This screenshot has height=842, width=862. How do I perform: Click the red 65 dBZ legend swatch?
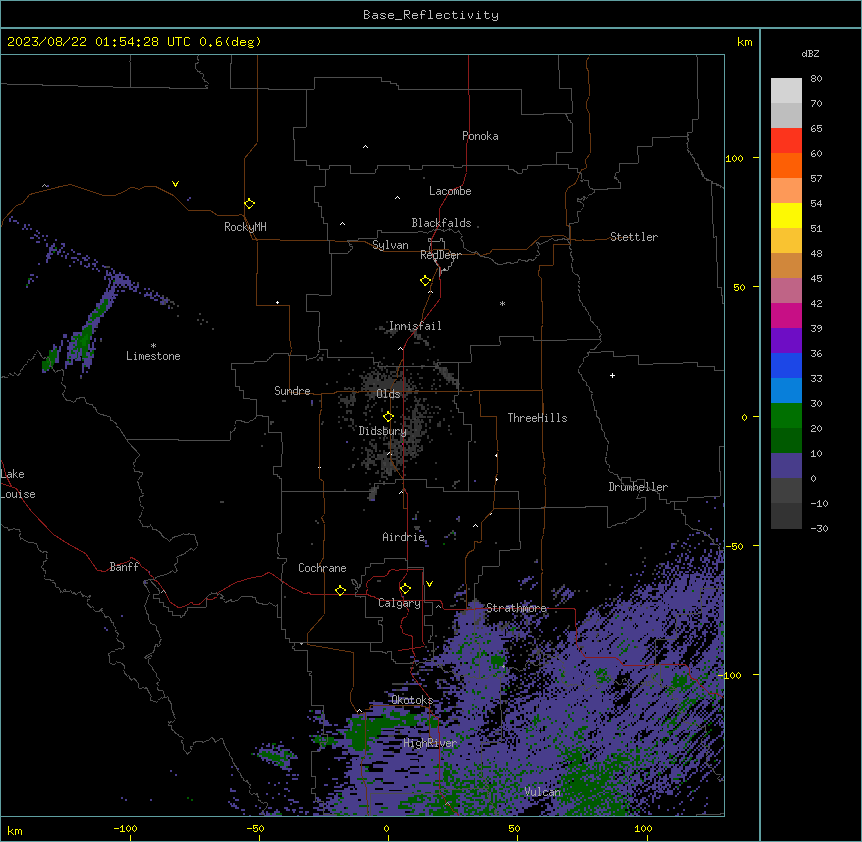(x=786, y=140)
